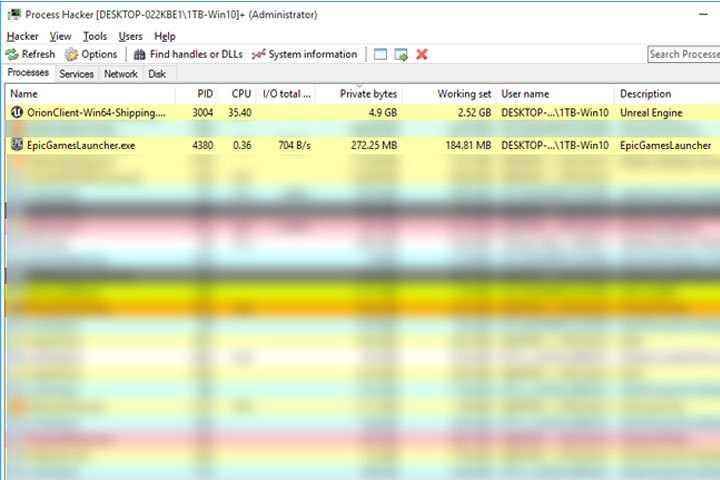Click the EpicGamesLauncher.exe process icon
Viewport: 720px width, 480px height.
pyautogui.click(x=17, y=145)
